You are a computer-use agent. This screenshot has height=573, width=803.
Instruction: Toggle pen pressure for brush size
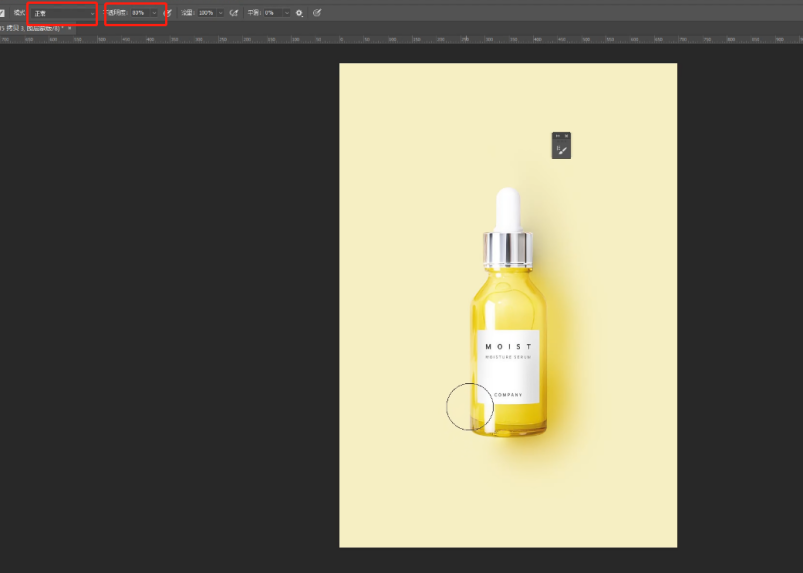(x=317, y=13)
